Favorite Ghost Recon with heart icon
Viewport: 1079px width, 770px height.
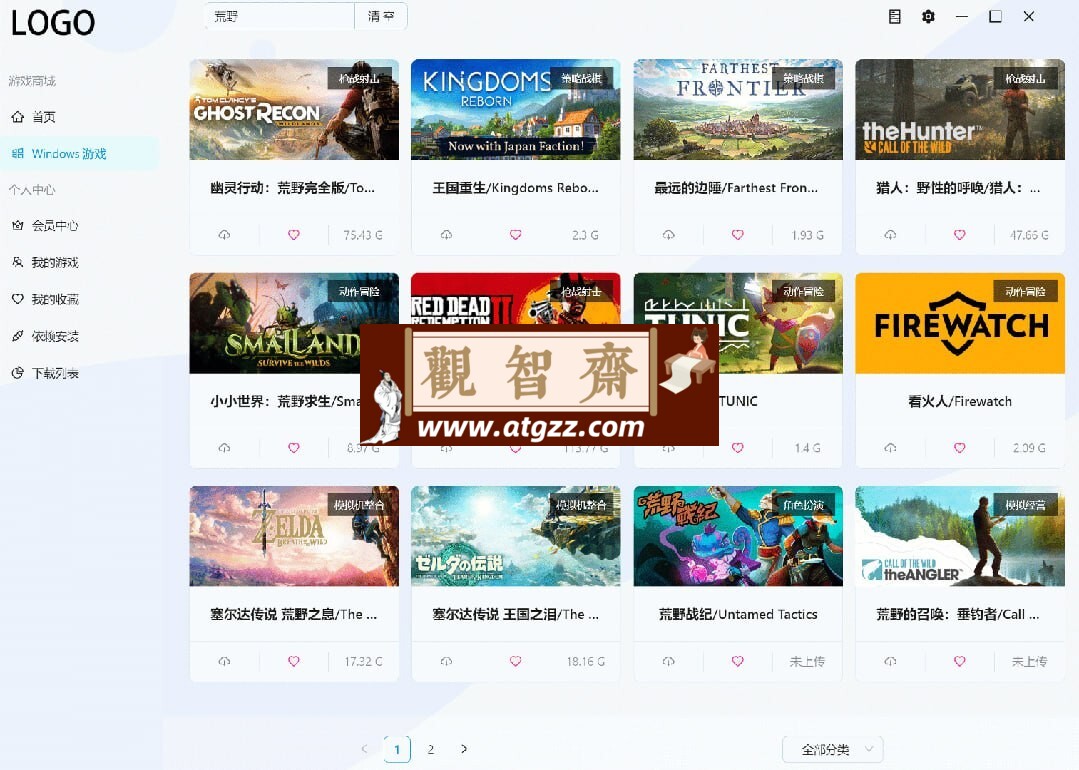coord(294,235)
